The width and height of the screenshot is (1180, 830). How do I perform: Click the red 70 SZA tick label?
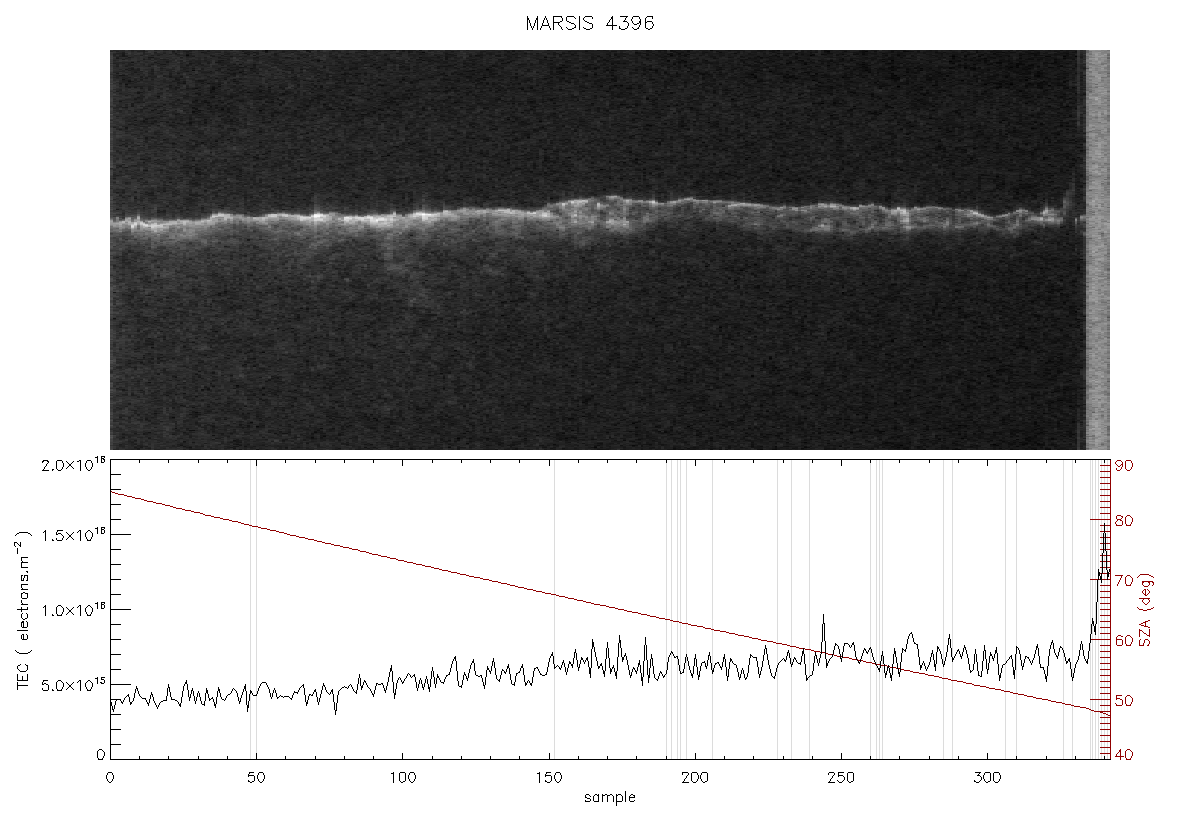(x=1124, y=580)
